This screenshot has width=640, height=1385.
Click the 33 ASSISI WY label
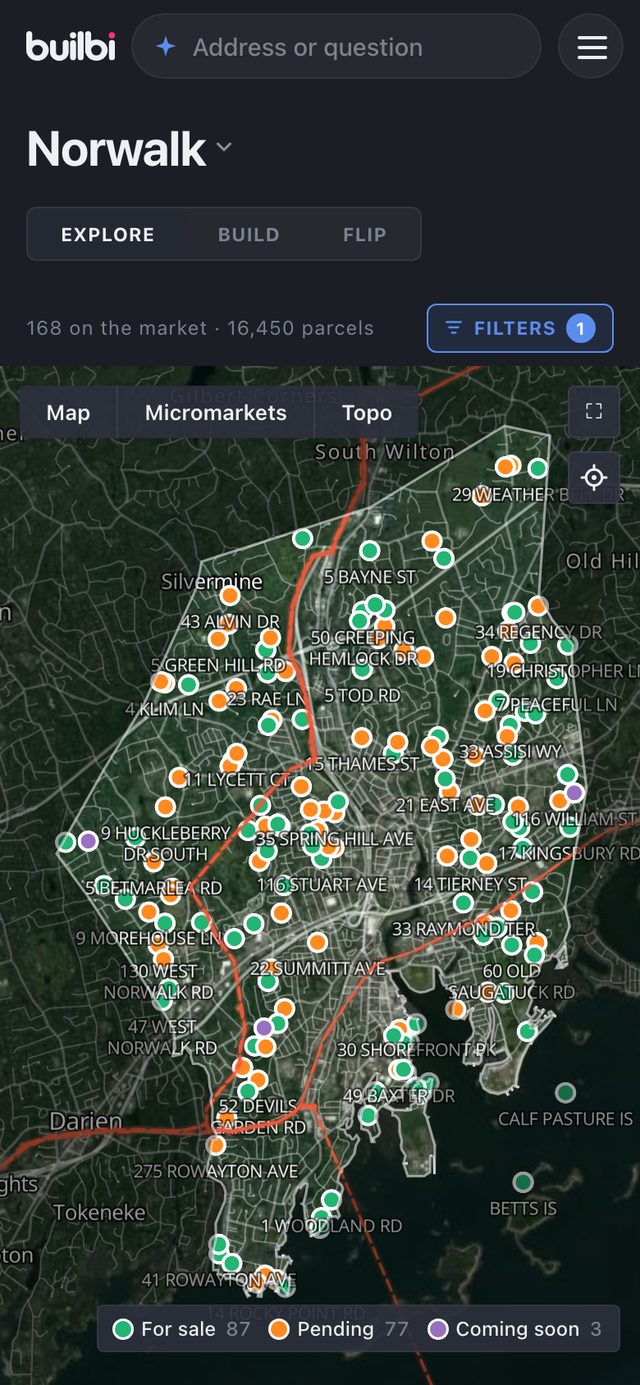coord(511,751)
